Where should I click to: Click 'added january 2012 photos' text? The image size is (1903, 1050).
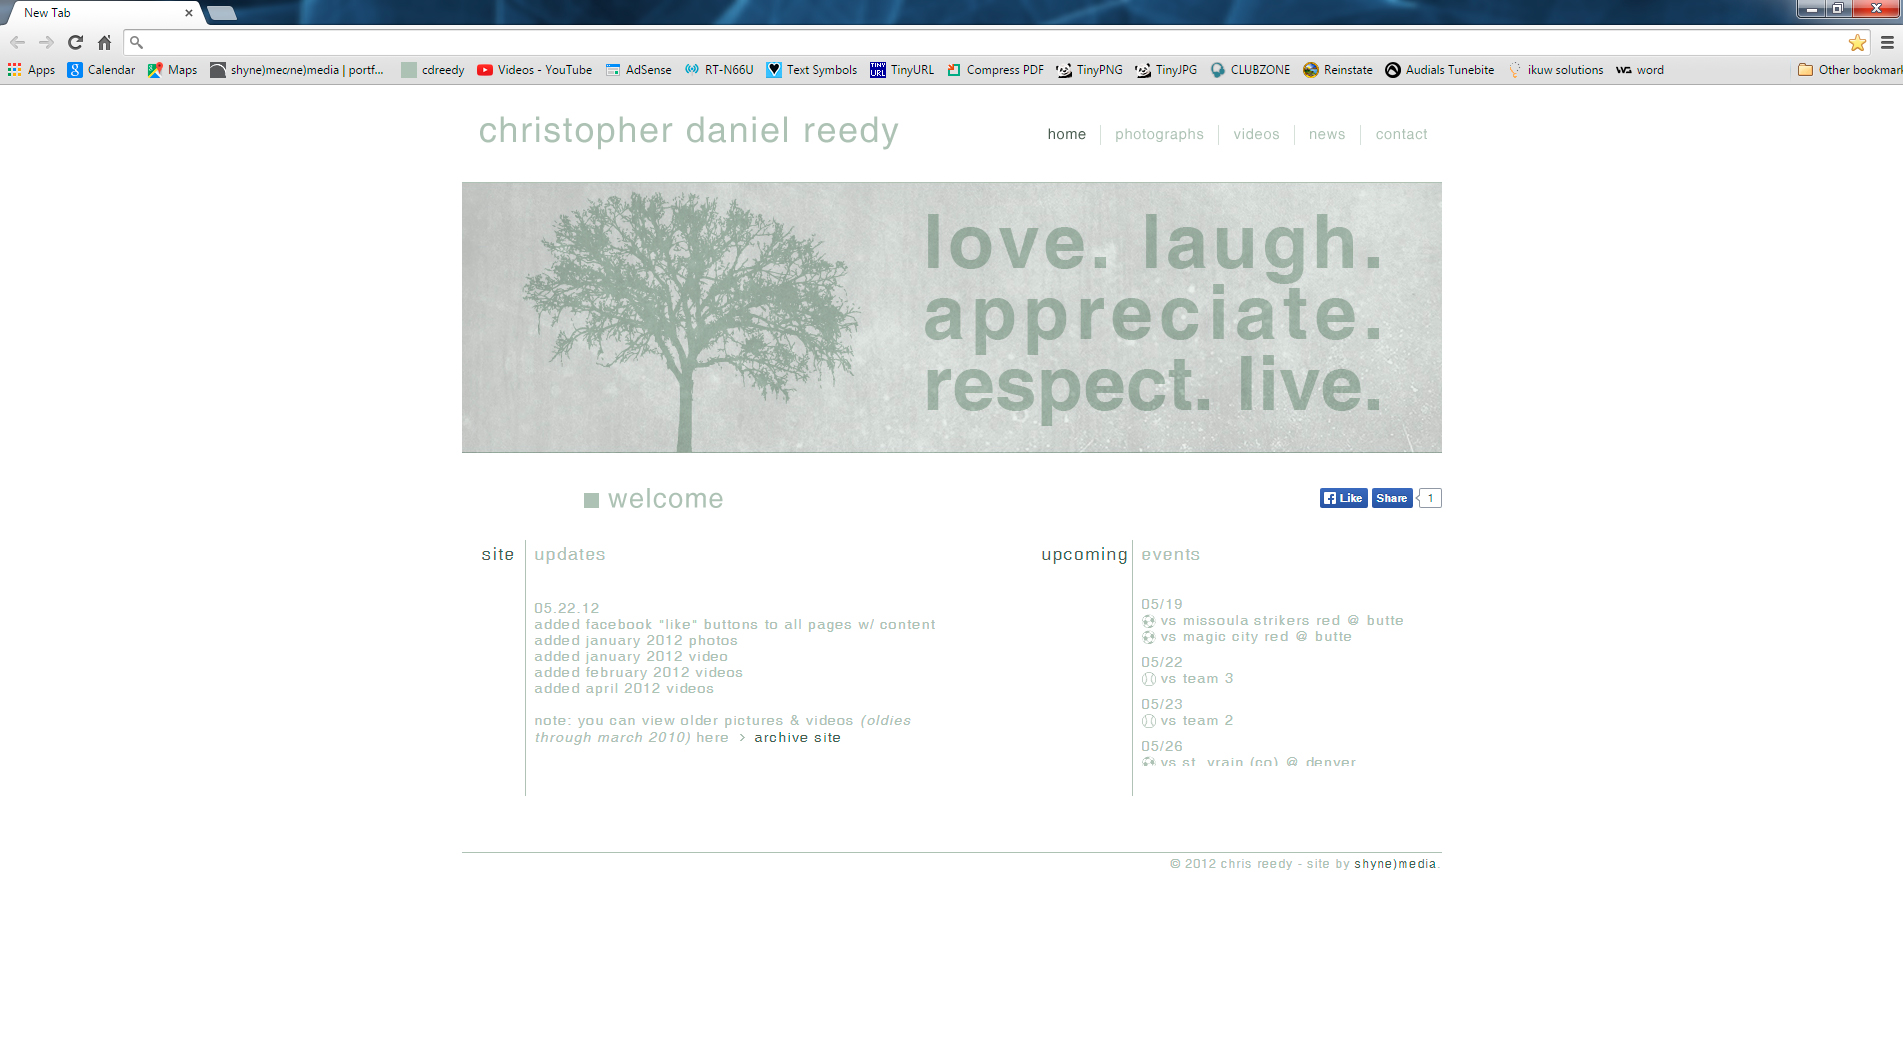tap(636, 641)
